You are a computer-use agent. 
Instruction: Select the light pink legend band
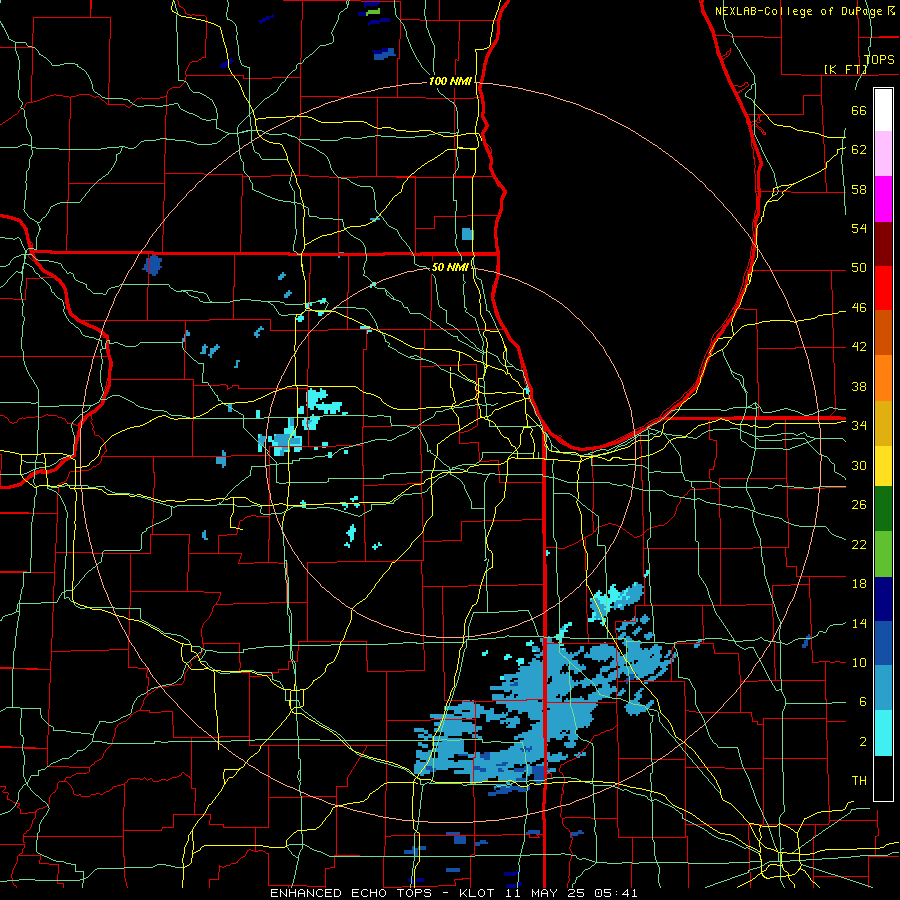coord(883,154)
